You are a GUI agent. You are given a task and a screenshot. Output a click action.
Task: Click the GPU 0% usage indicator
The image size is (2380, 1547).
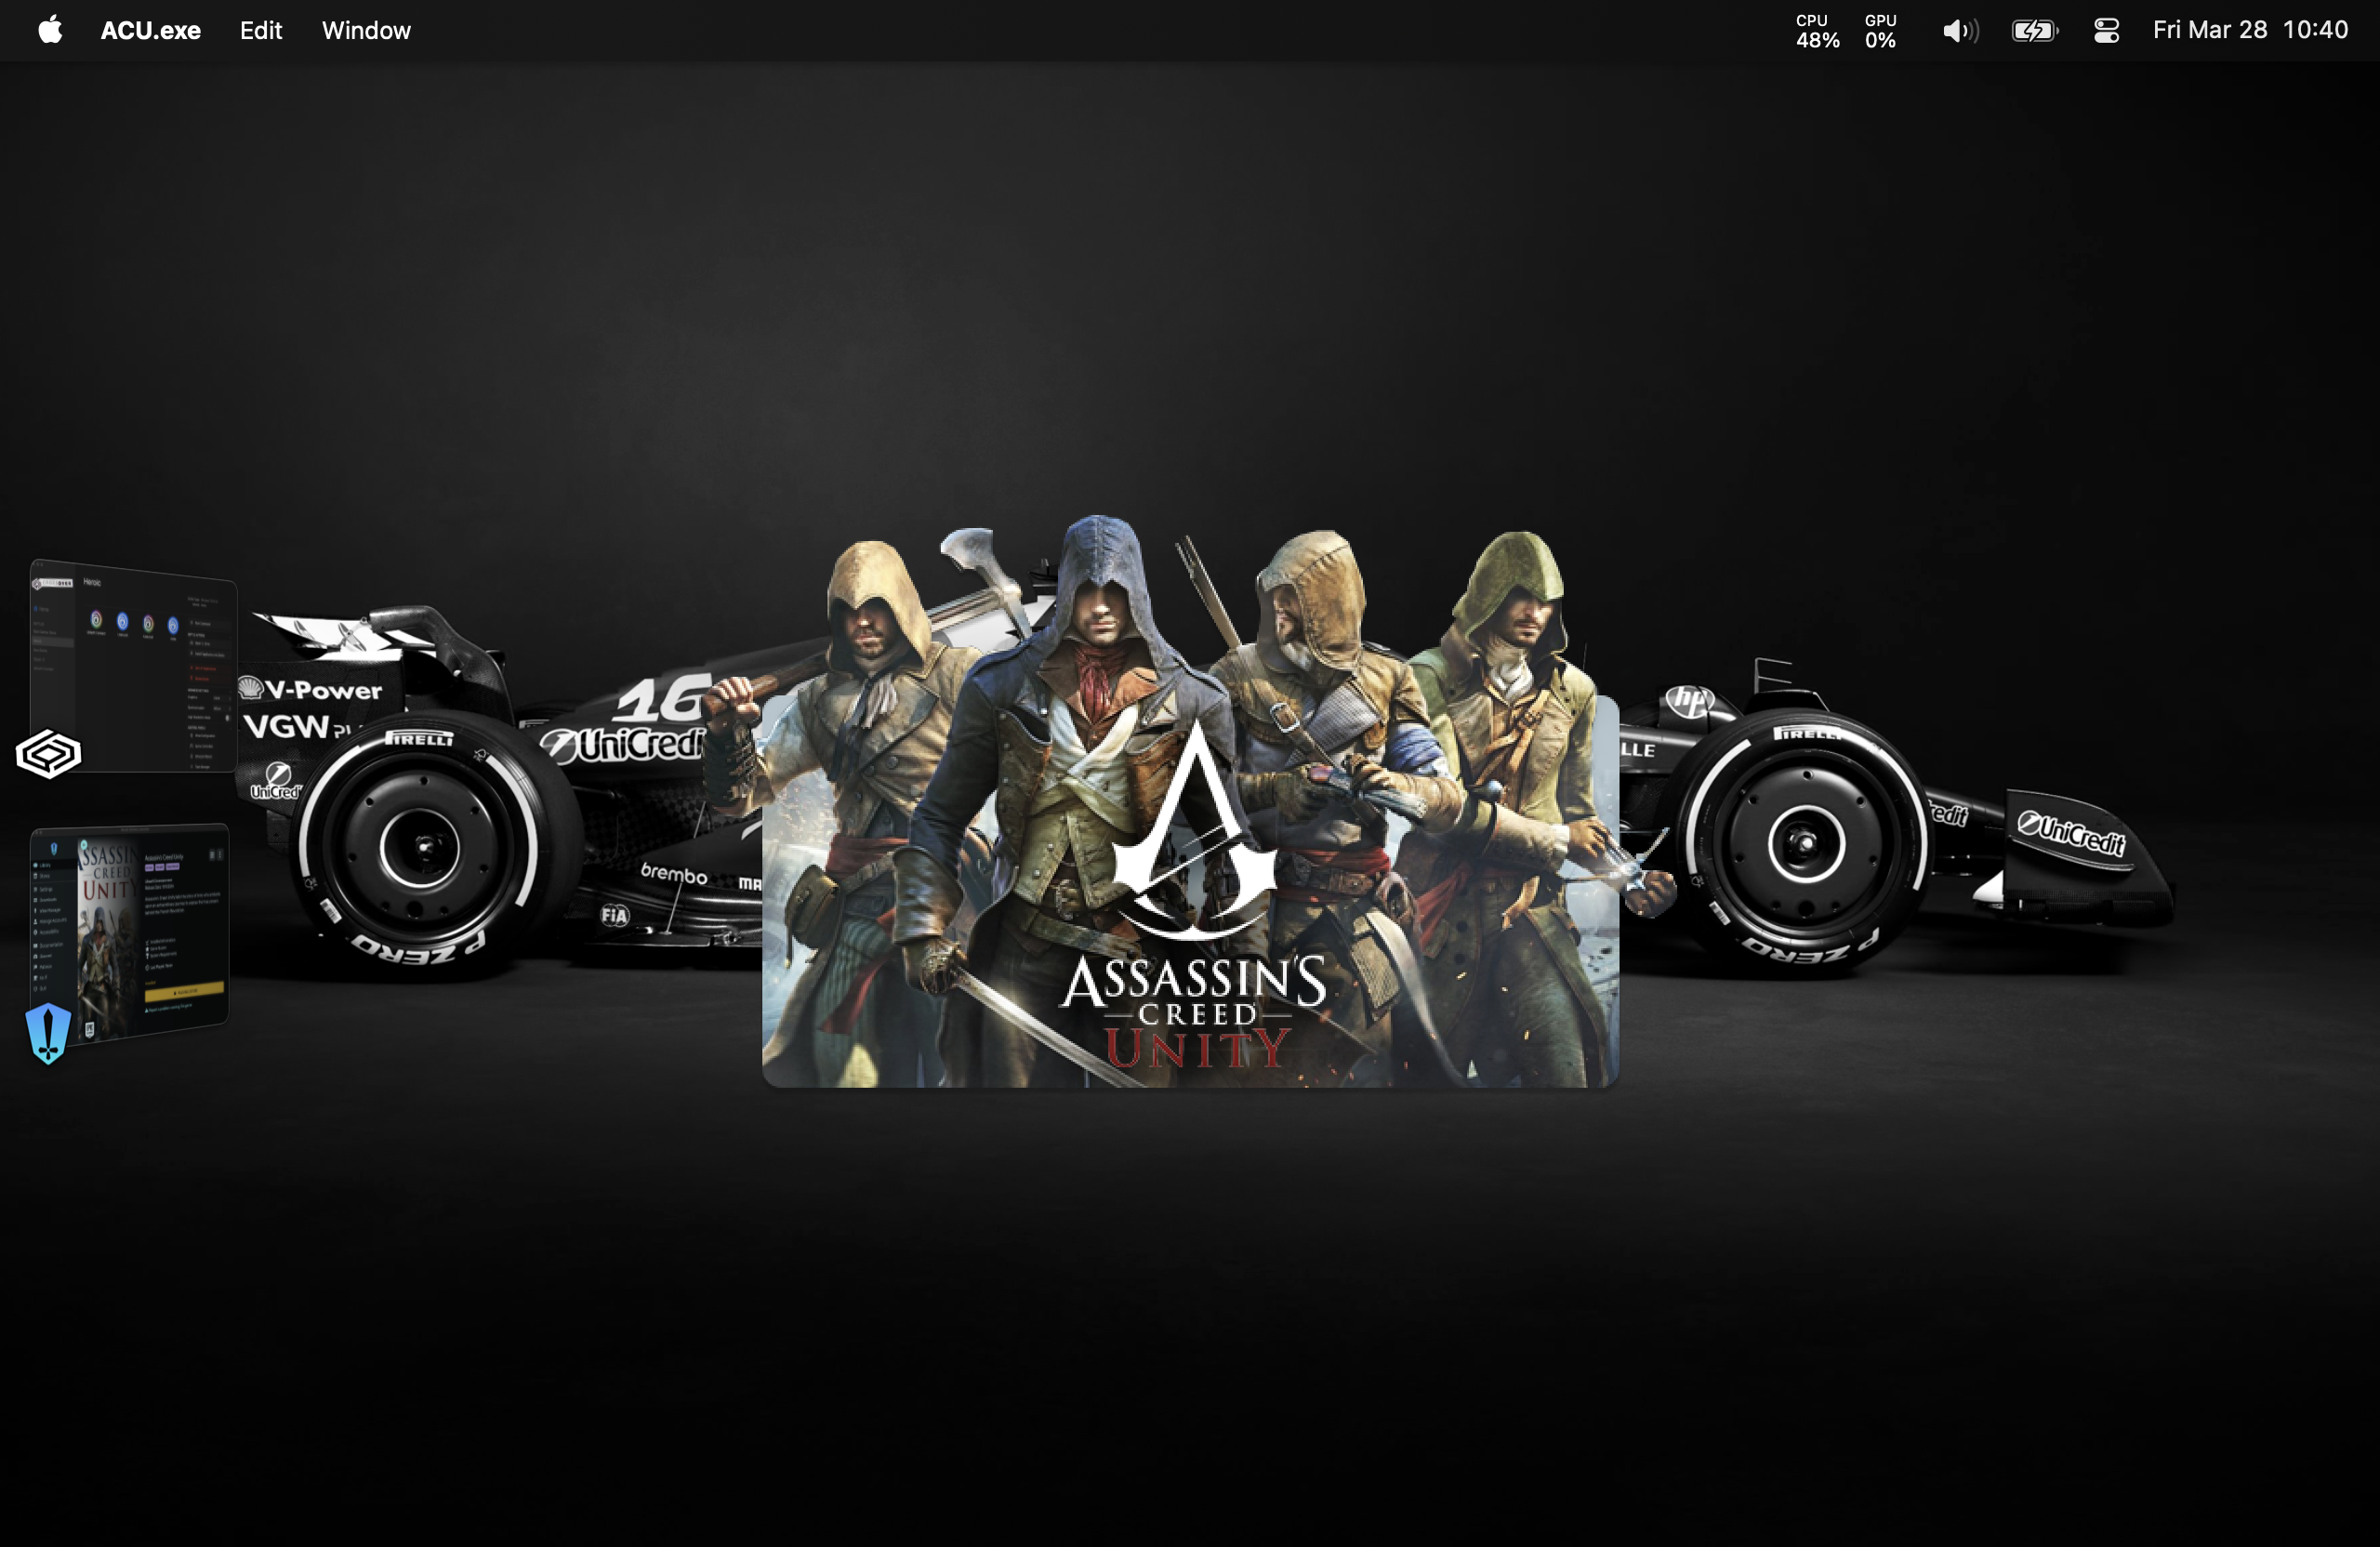pos(1880,31)
